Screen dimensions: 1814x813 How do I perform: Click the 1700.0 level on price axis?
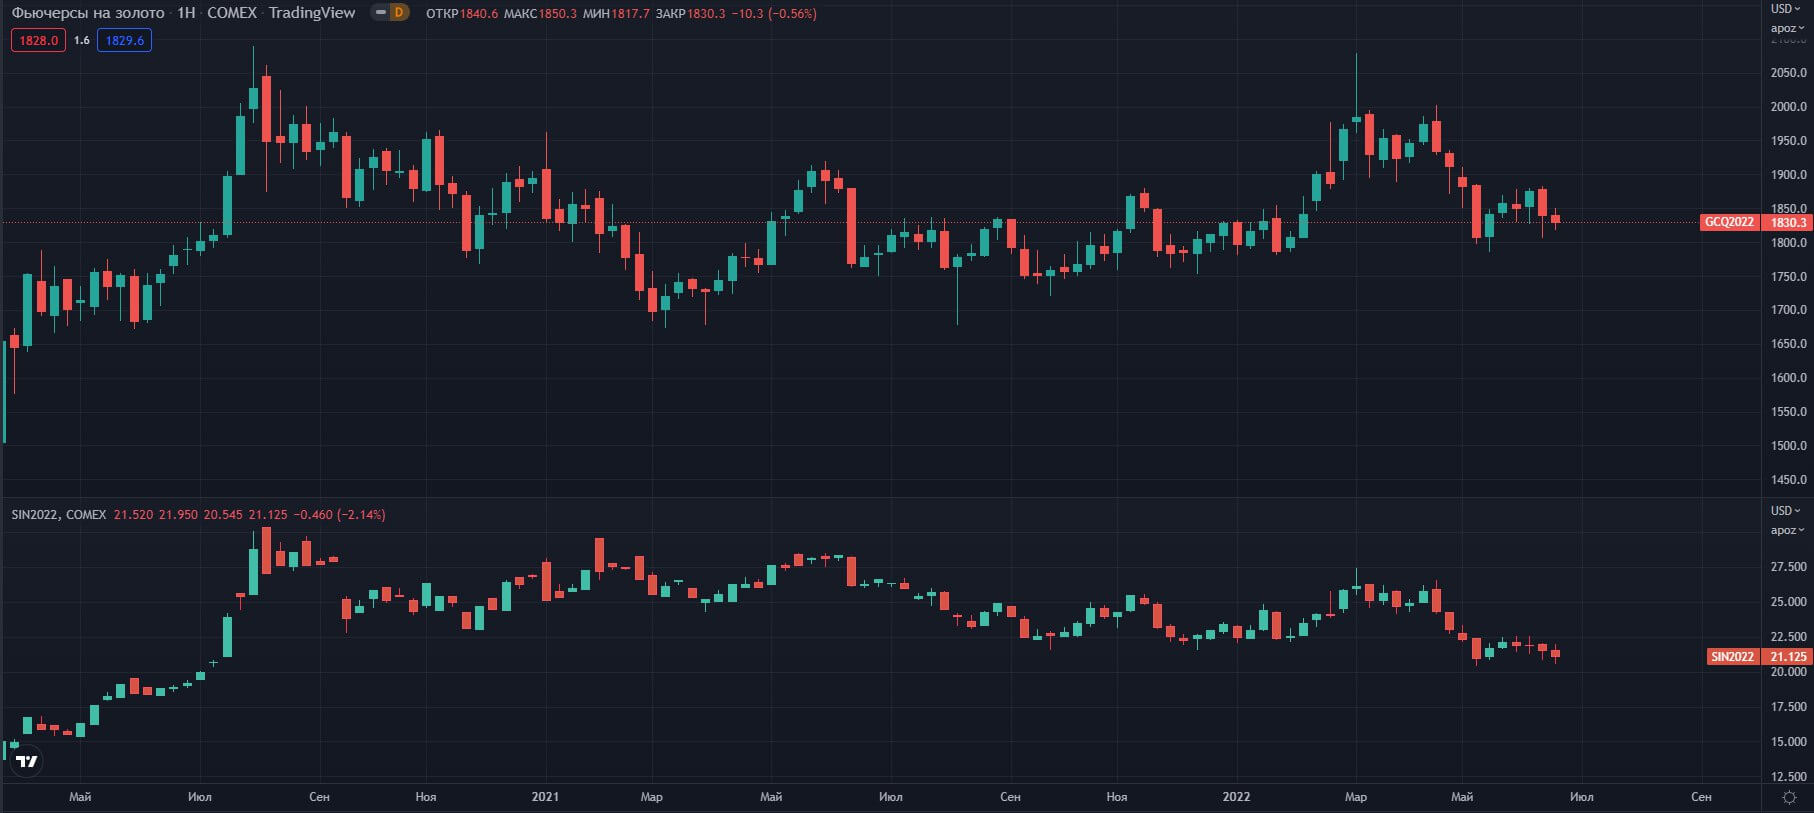[x=1789, y=310]
